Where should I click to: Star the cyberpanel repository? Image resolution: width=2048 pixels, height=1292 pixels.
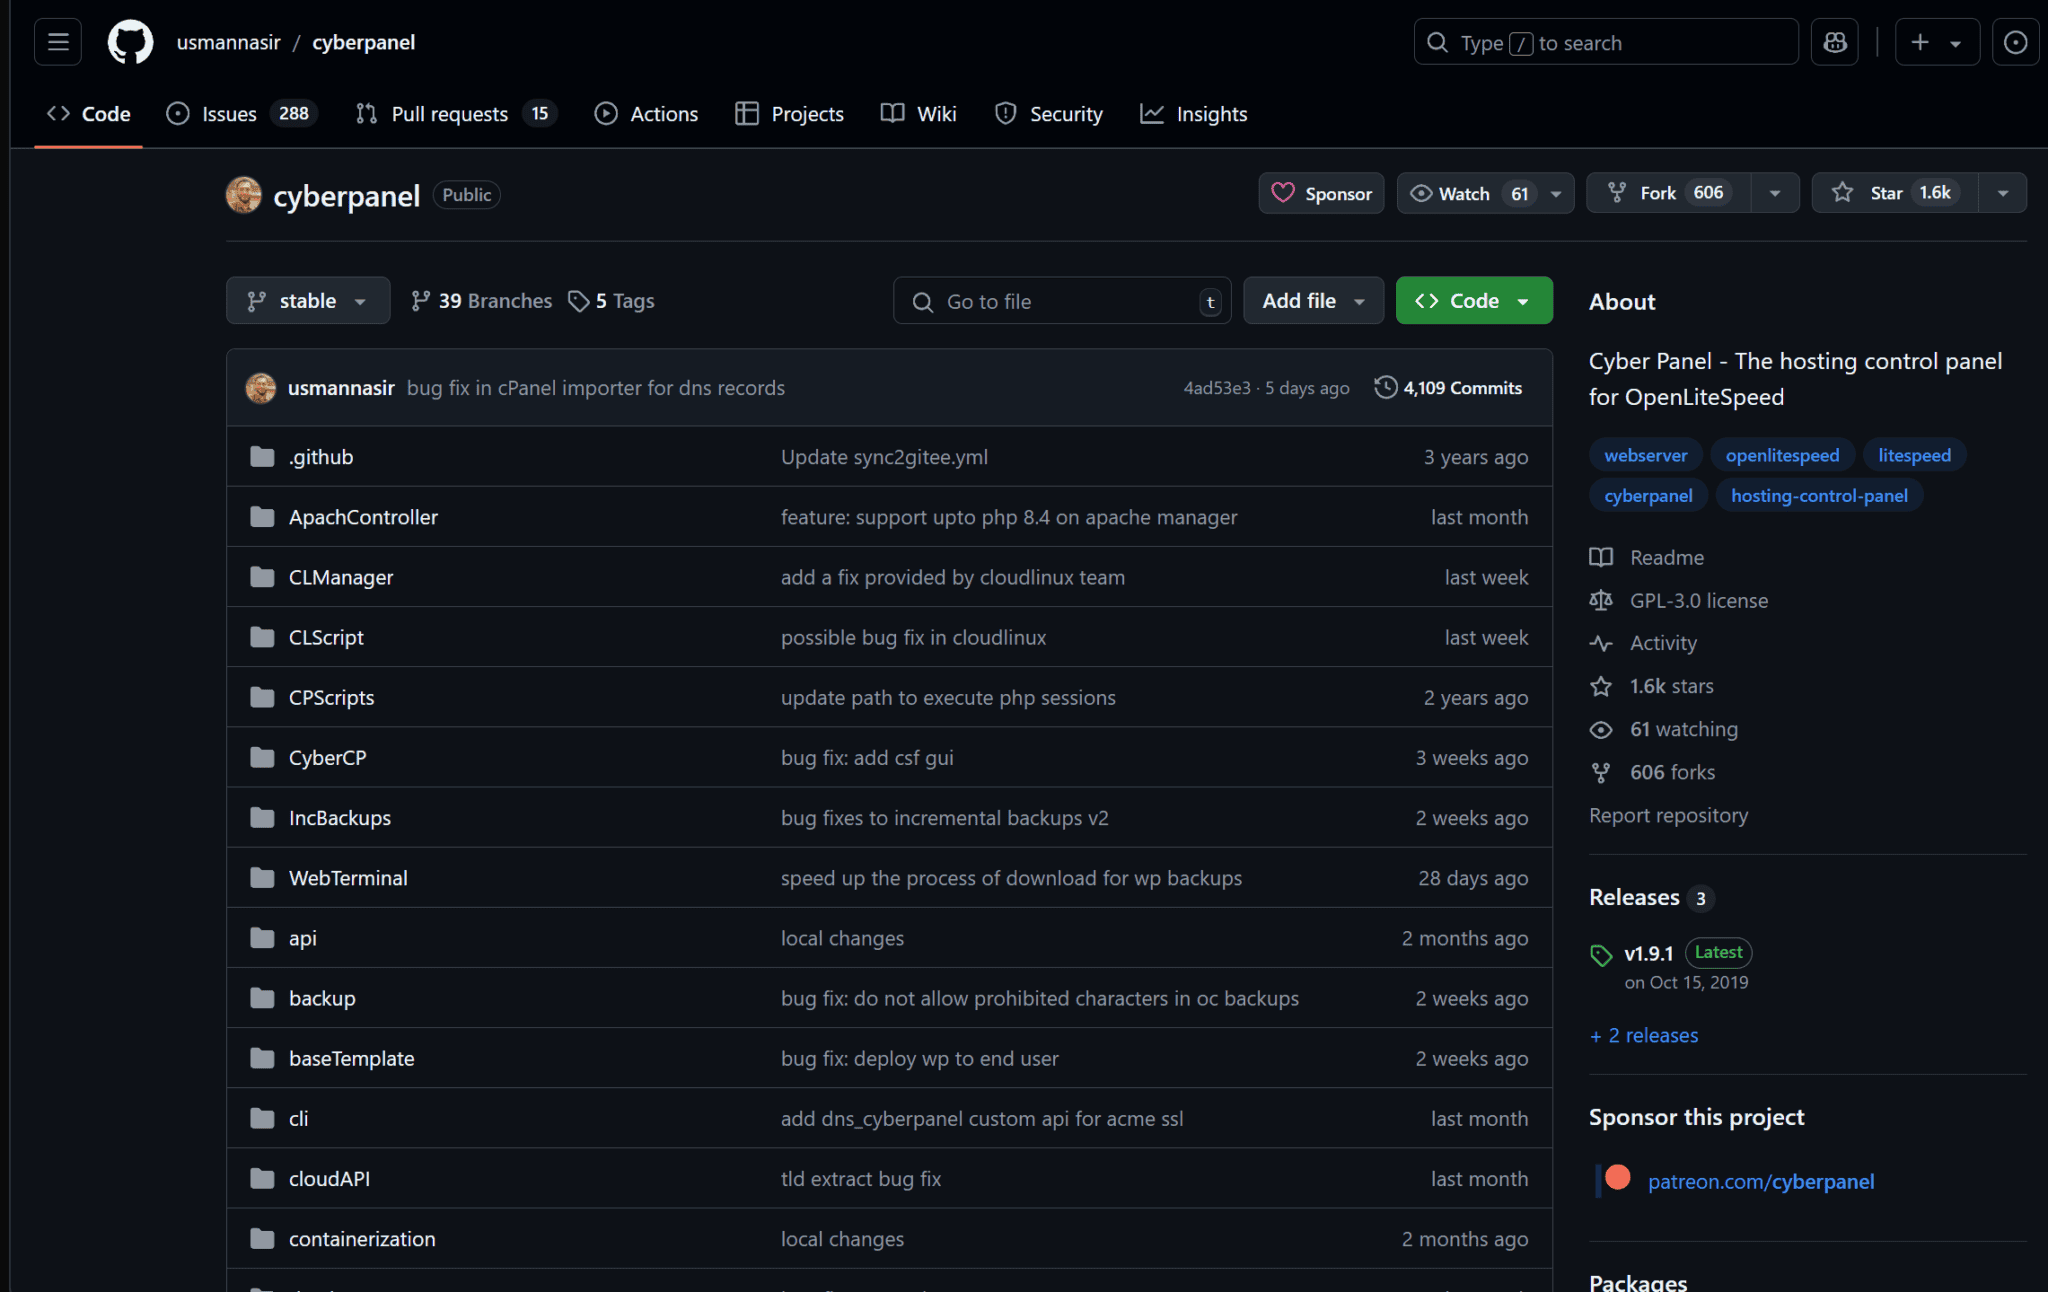[1895, 193]
